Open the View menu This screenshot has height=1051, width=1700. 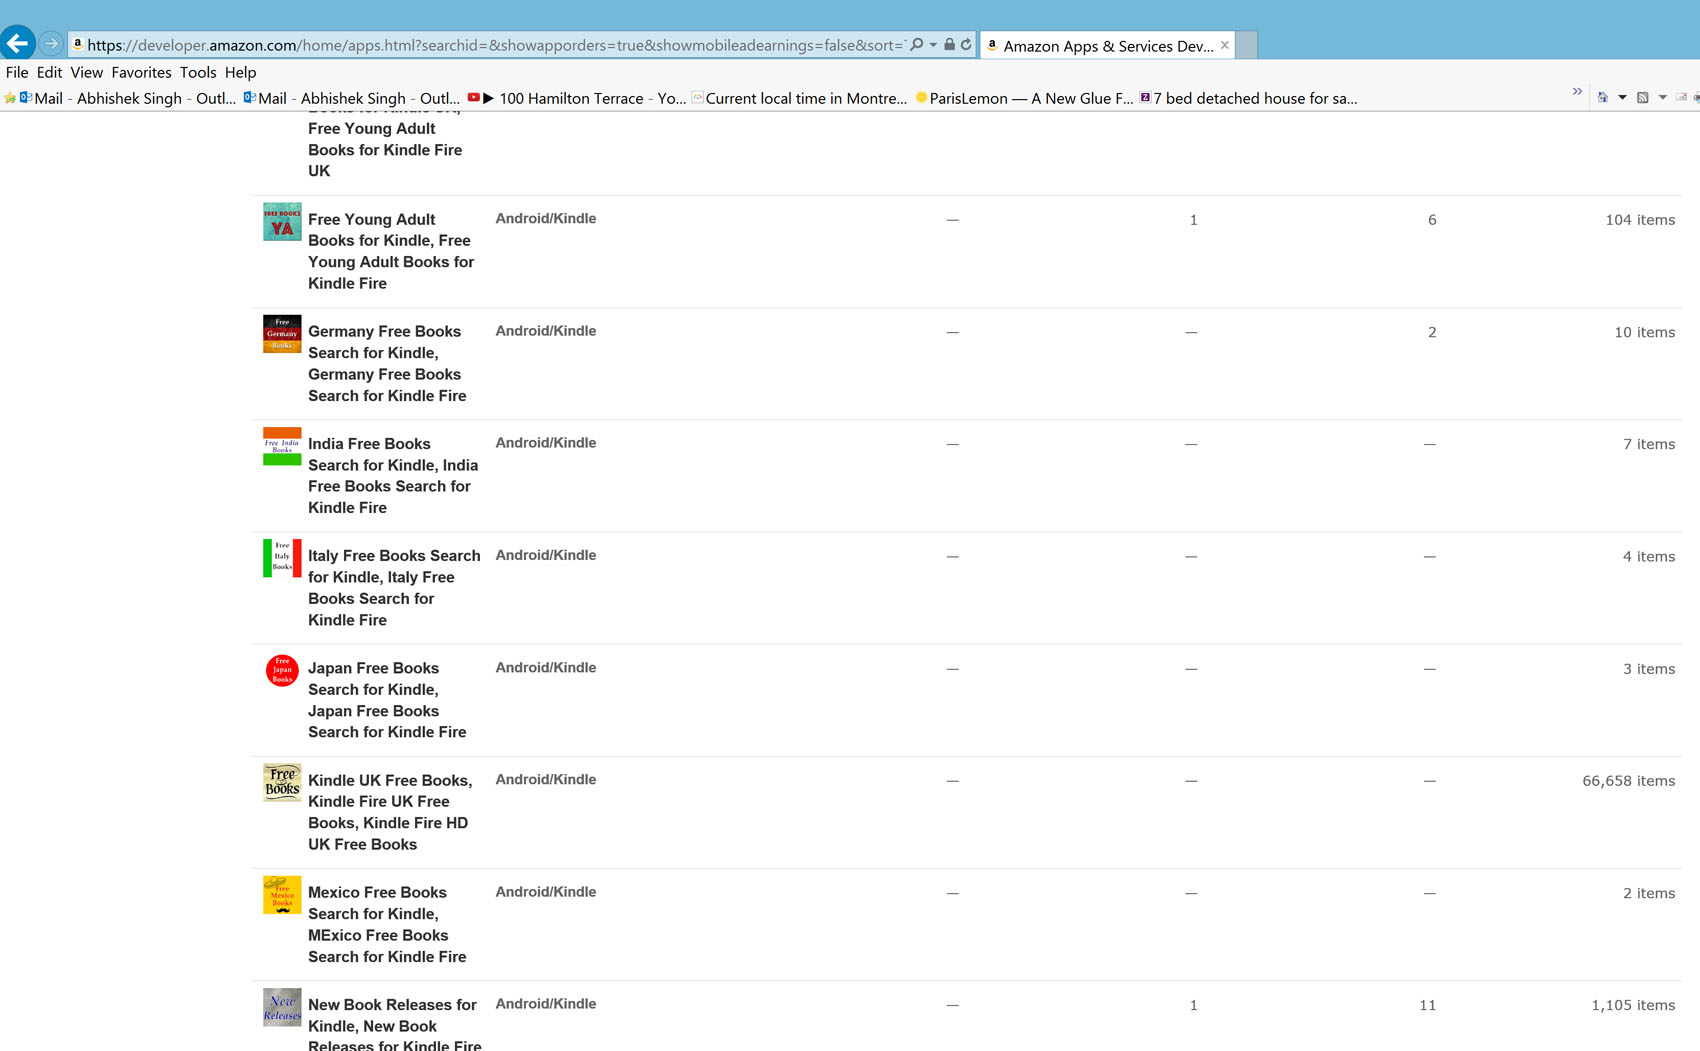click(86, 72)
